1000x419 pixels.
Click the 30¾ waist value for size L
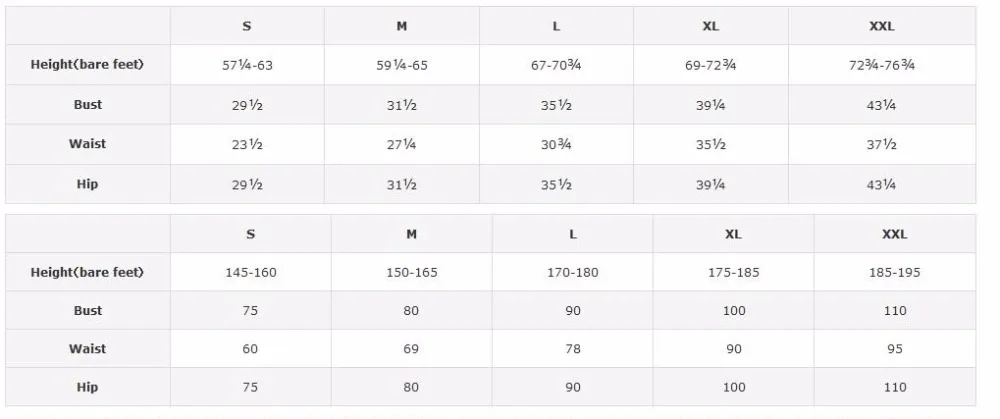(556, 145)
